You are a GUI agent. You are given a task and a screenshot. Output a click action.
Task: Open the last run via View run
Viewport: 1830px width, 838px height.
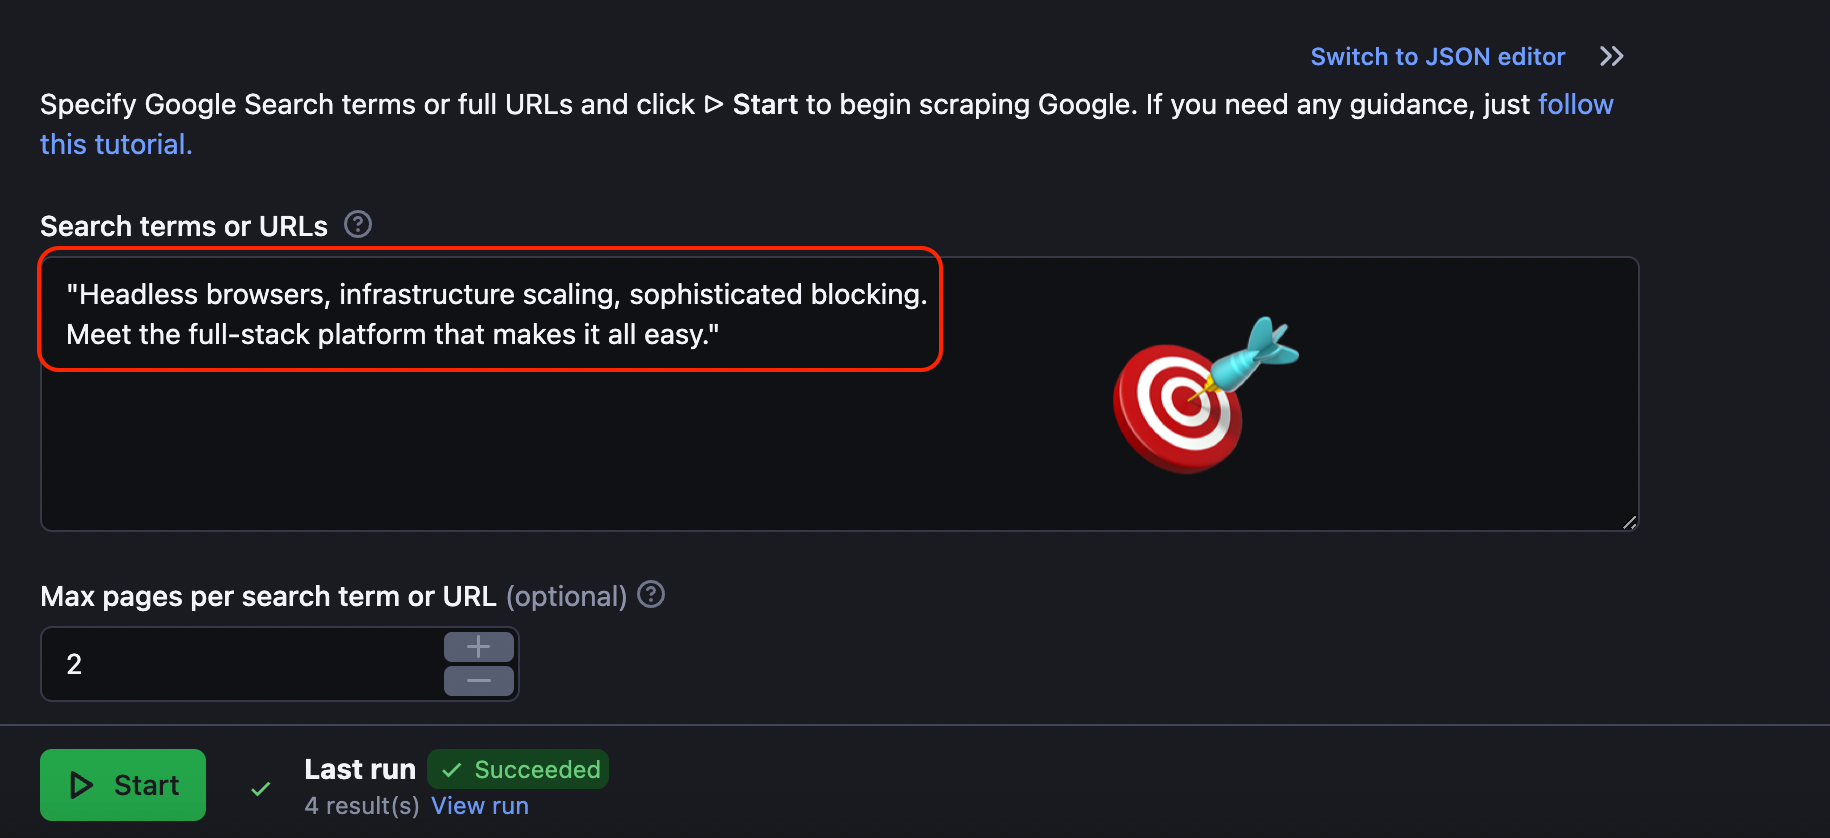tap(479, 805)
